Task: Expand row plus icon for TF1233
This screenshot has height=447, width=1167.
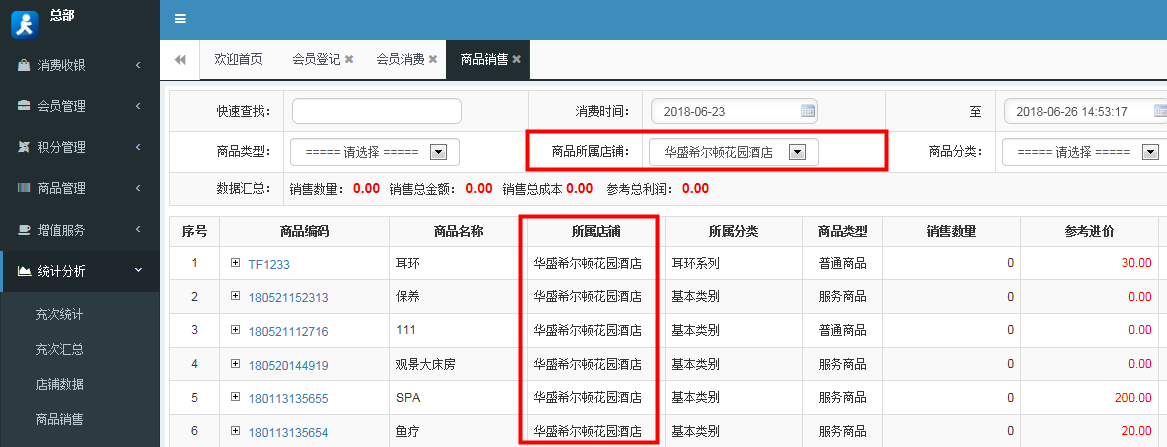Action: 236,263
